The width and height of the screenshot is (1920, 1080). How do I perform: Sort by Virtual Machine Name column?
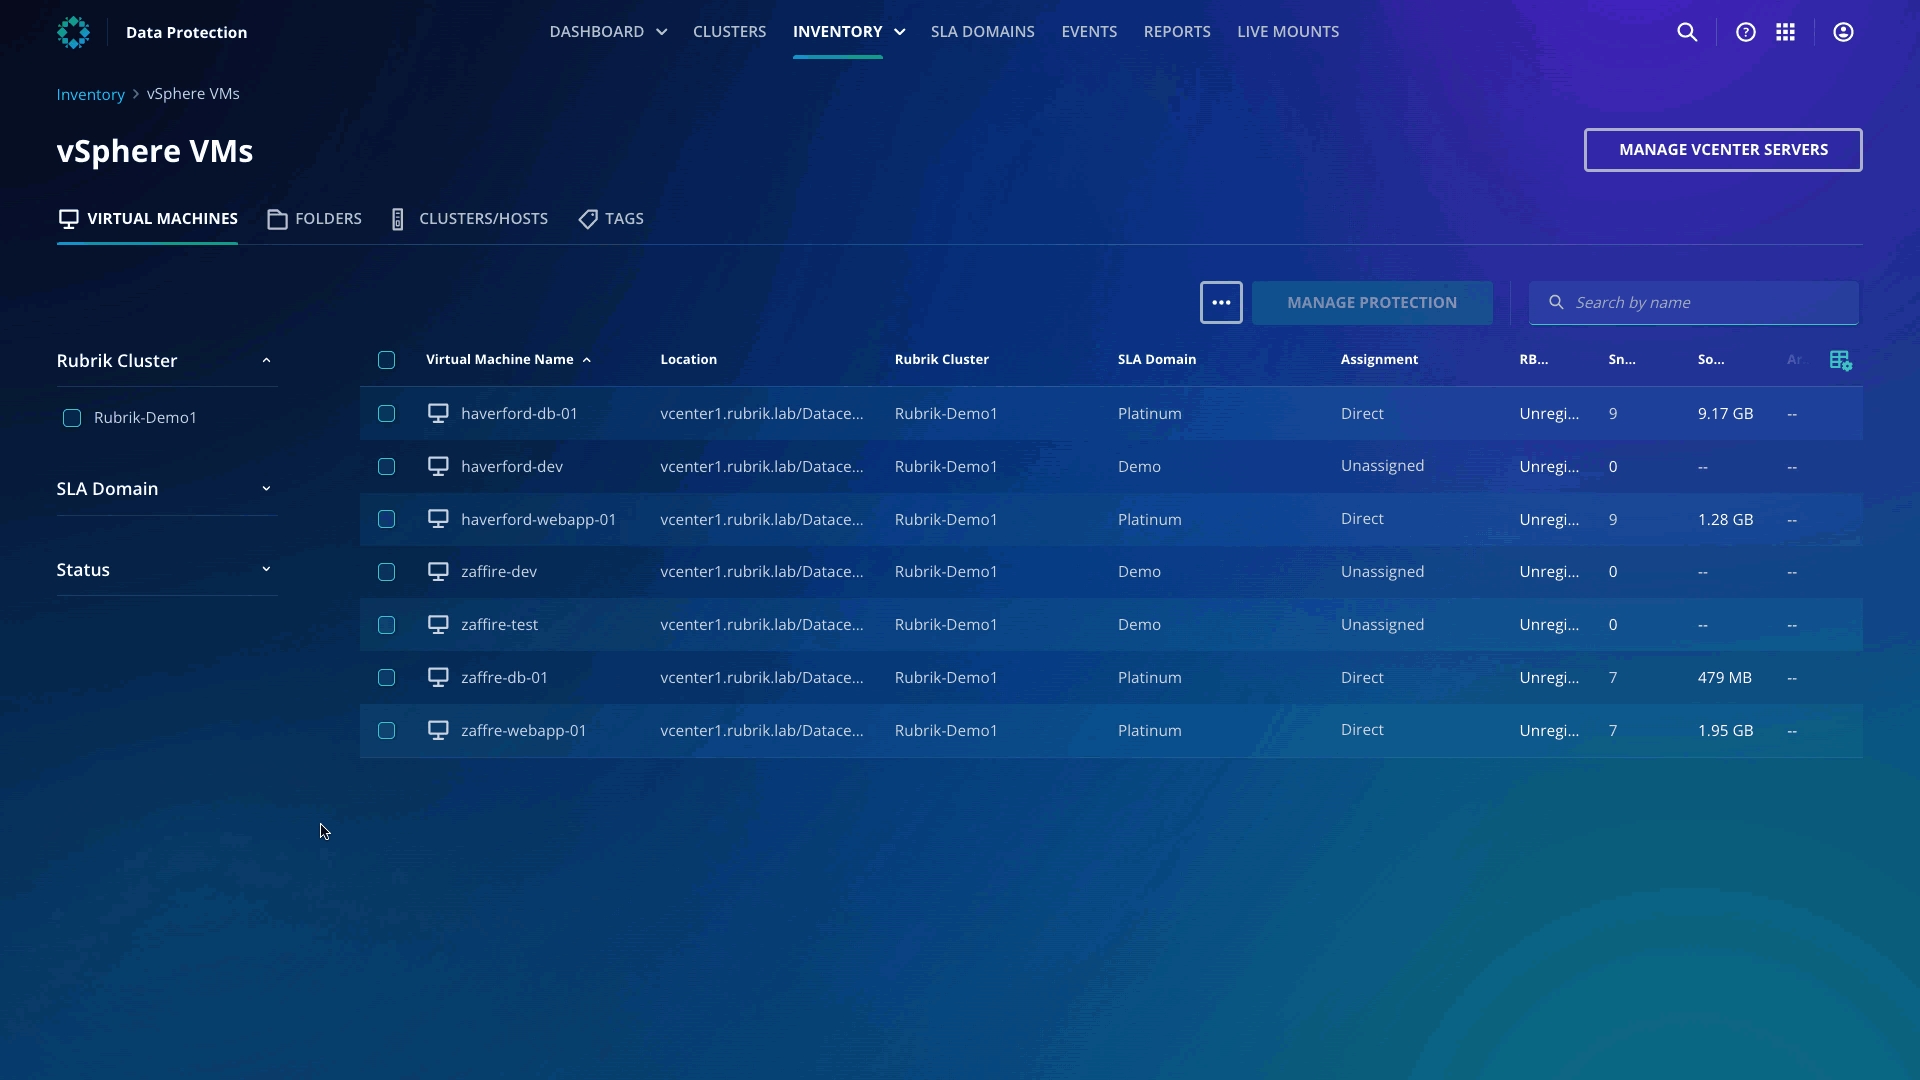click(x=499, y=360)
